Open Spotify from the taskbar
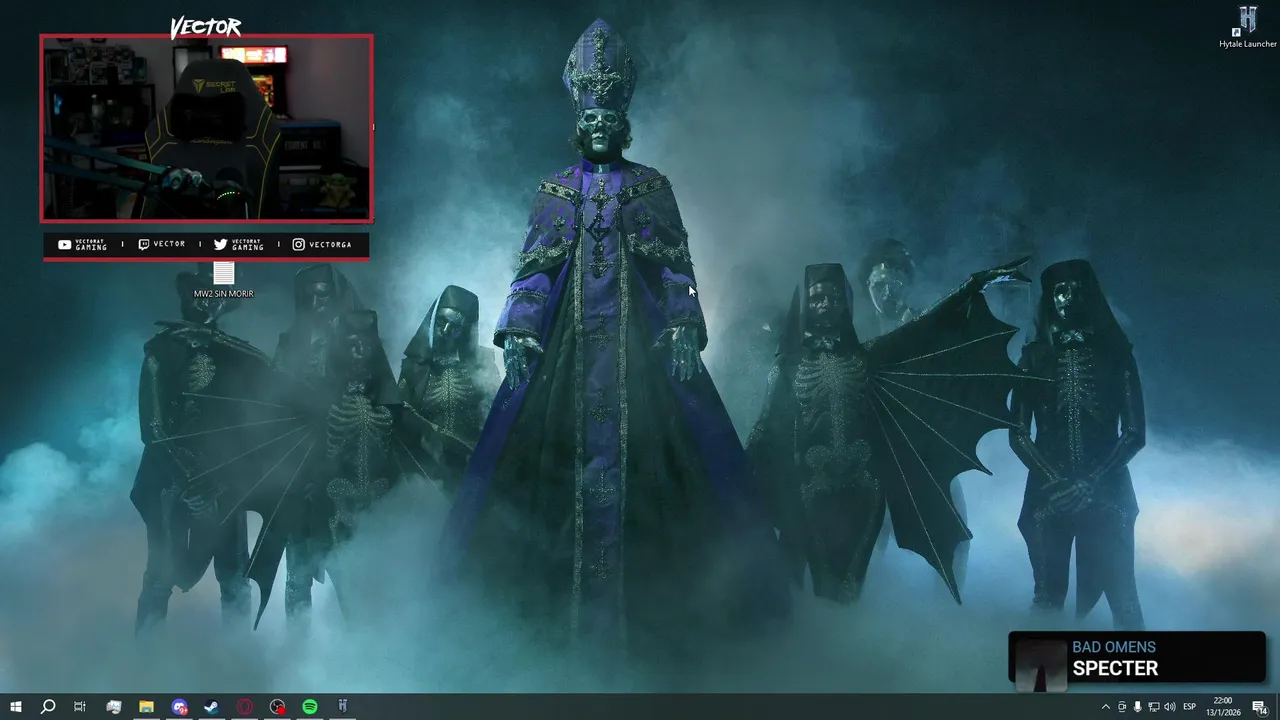This screenshot has width=1280, height=720. point(310,707)
